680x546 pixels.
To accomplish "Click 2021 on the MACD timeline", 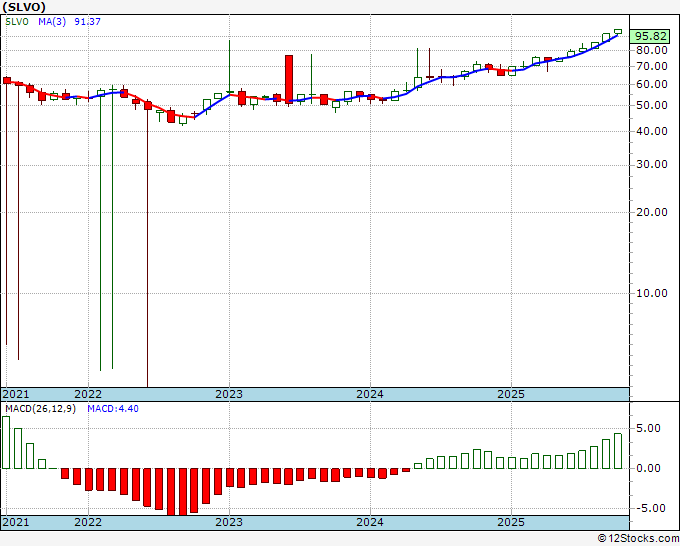I will point(16,522).
